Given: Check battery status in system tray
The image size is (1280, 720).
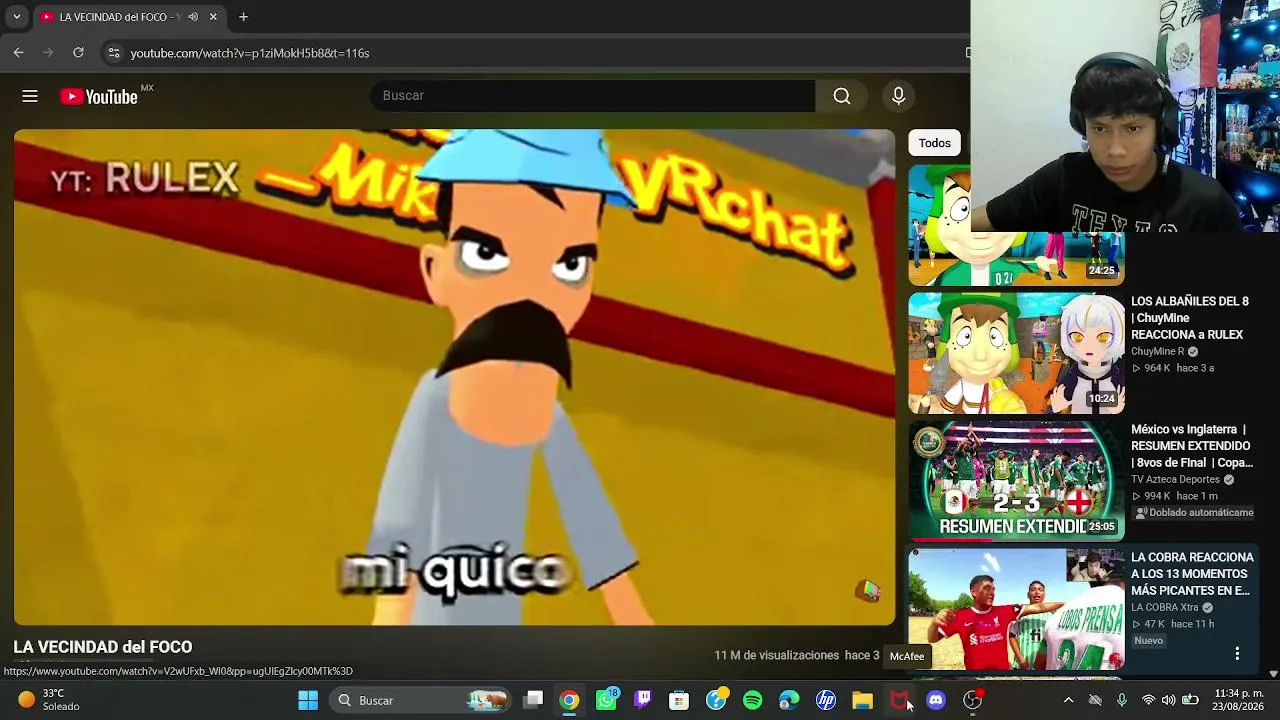Looking at the screenshot, I should pos(1190,700).
